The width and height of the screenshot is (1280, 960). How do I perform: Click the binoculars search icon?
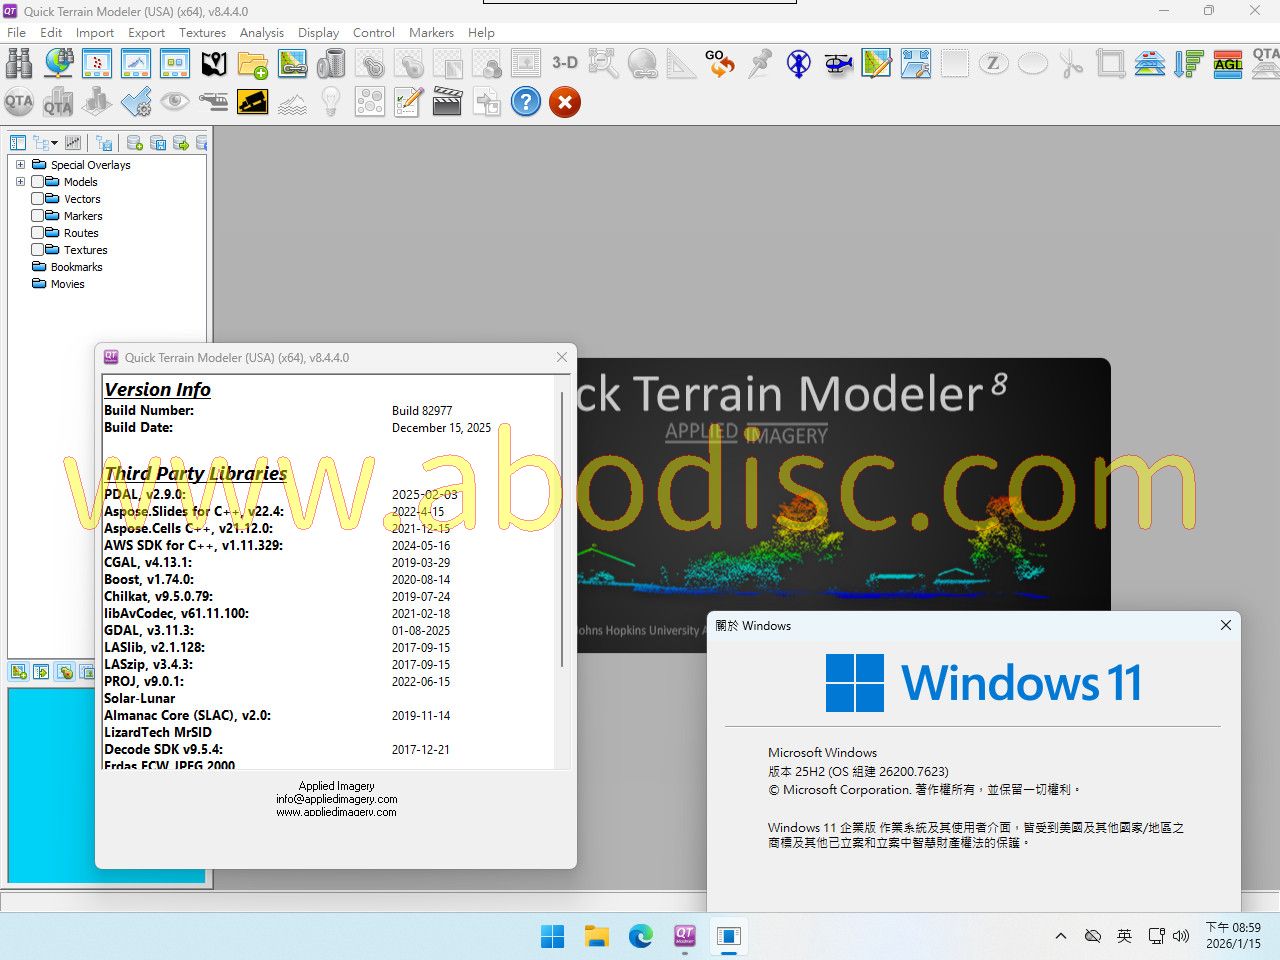(x=19, y=64)
